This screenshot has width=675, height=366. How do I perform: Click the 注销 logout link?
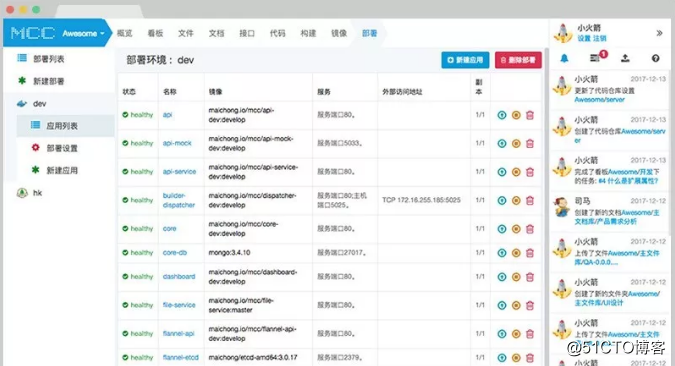tap(600, 38)
